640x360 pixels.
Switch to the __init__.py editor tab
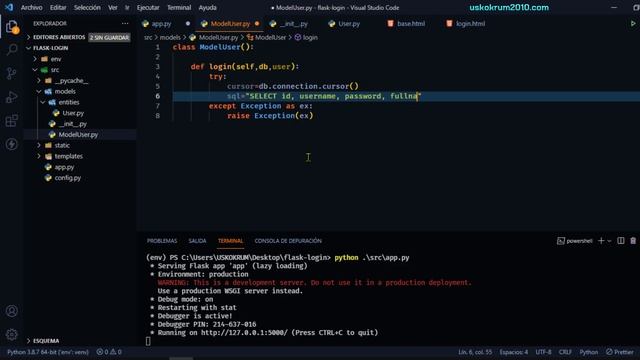pyautogui.click(x=293, y=24)
